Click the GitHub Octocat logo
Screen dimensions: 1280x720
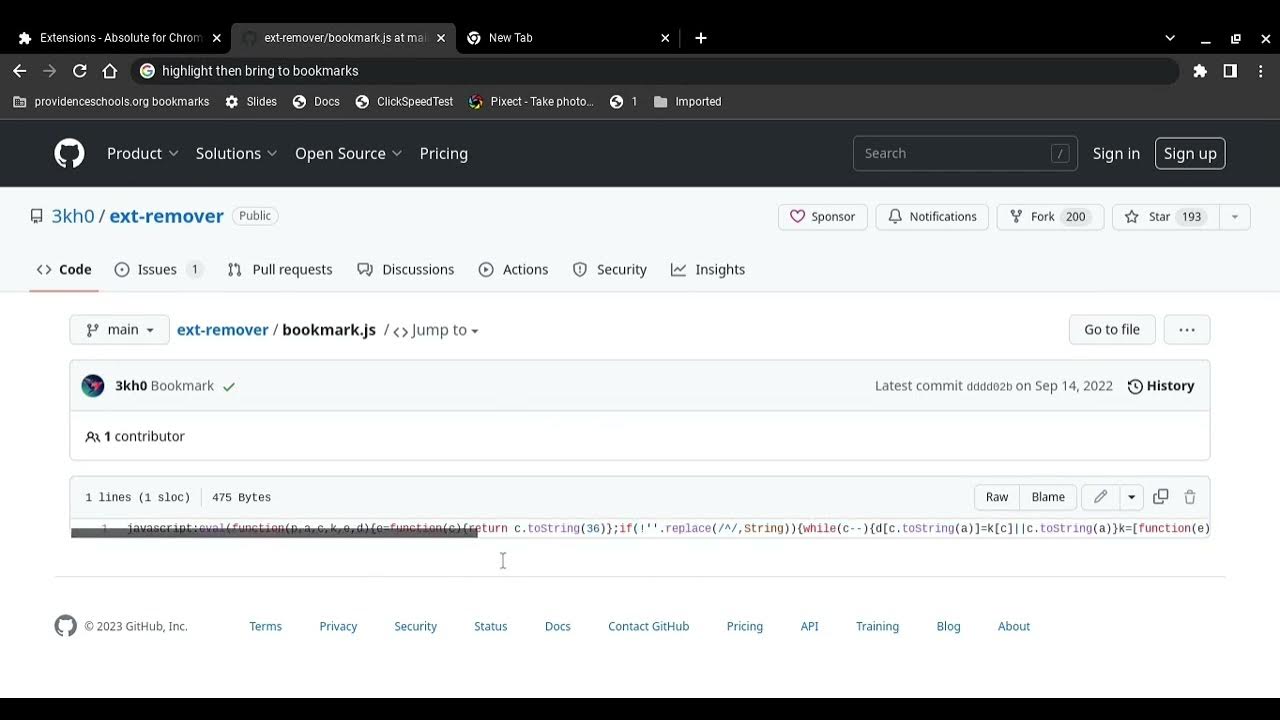[x=69, y=153]
